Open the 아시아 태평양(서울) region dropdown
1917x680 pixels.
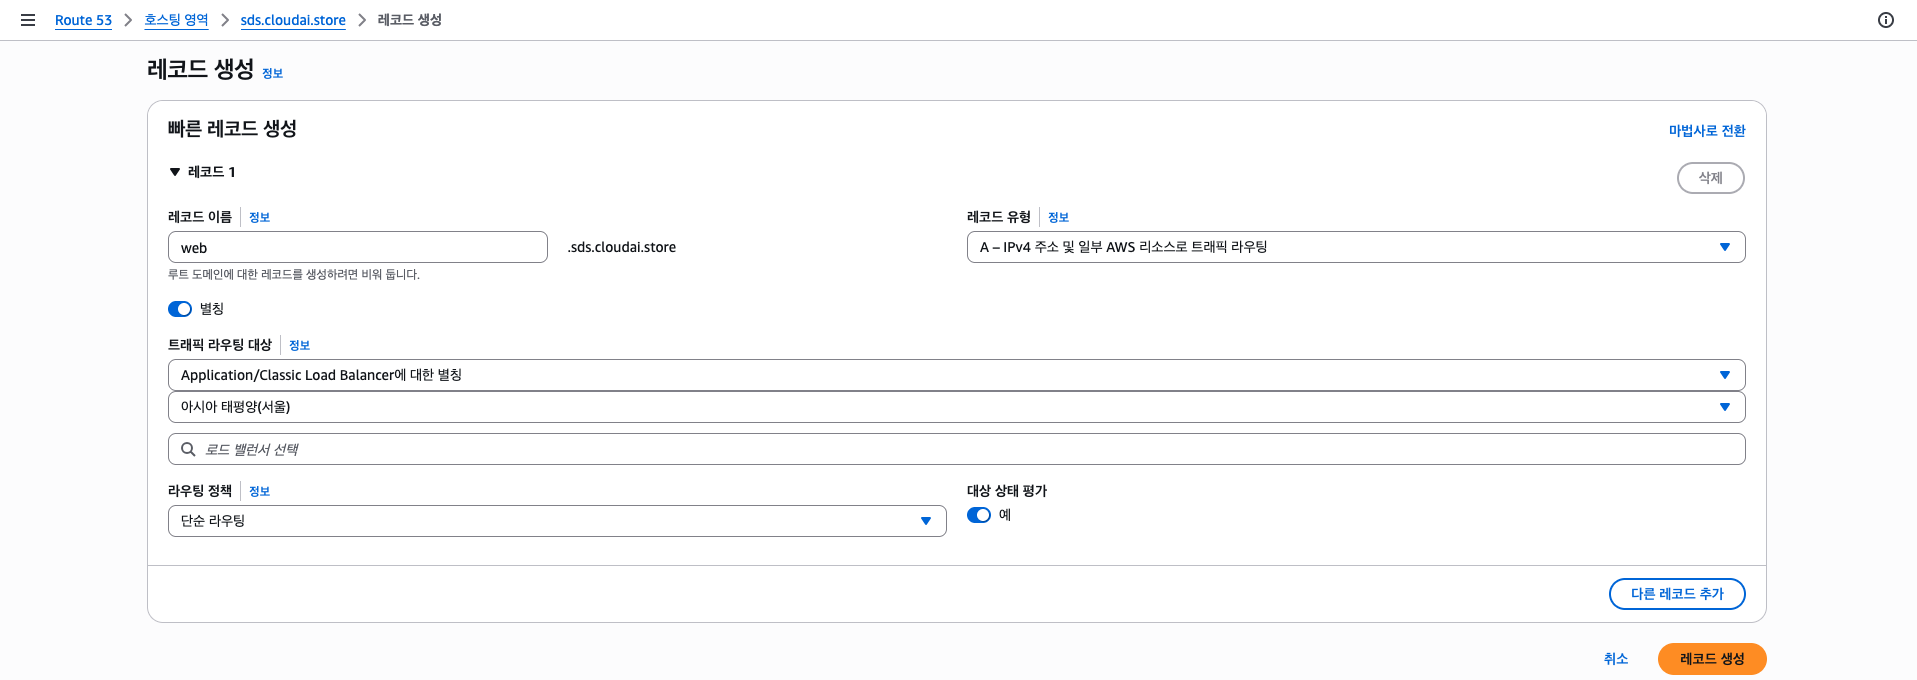(x=957, y=407)
